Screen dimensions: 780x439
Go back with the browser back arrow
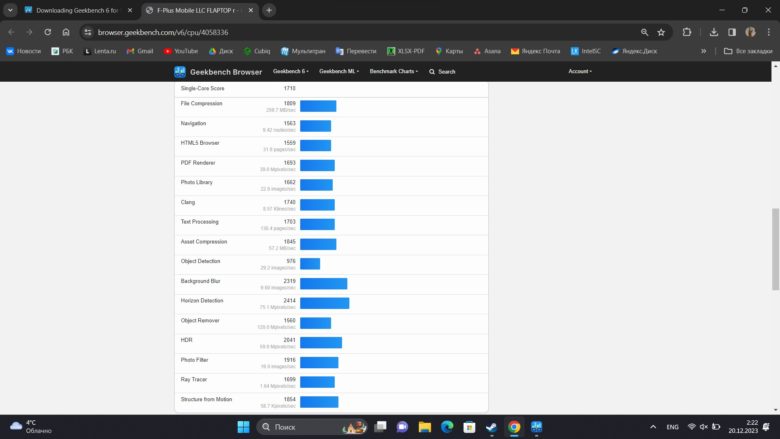click(11, 32)
